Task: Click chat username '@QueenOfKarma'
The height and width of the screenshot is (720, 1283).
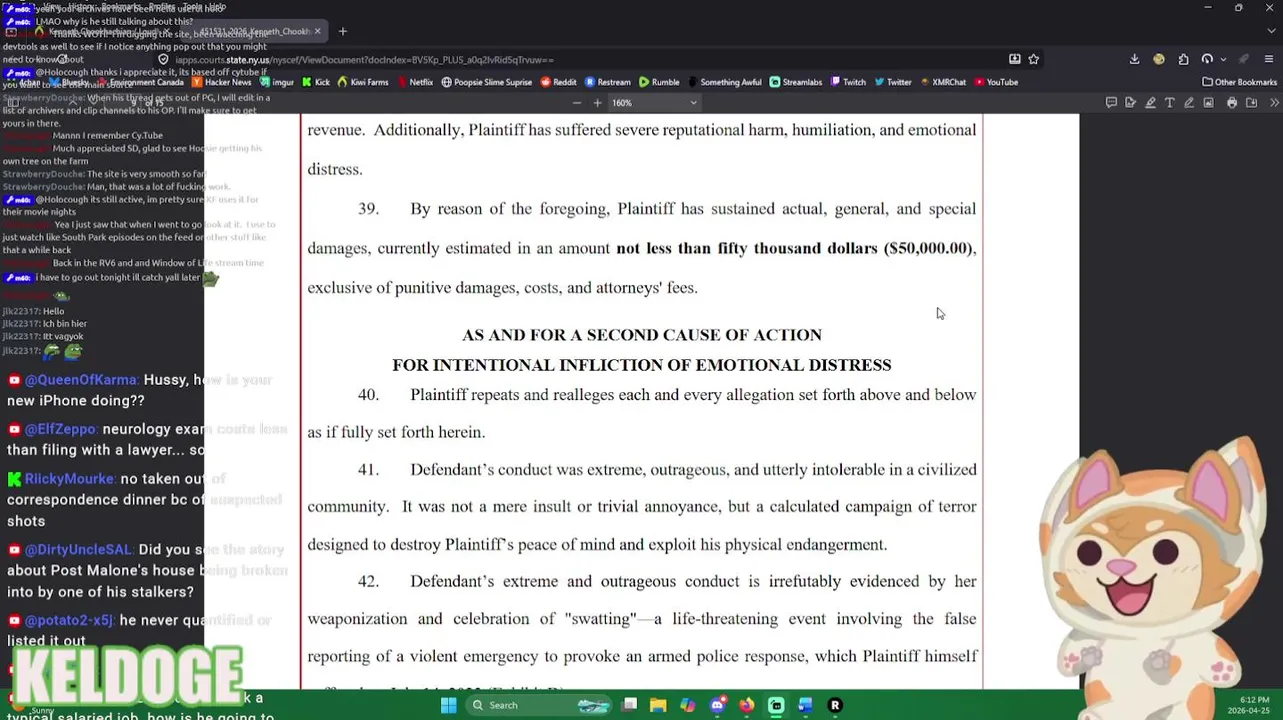Action: point(81,380)
